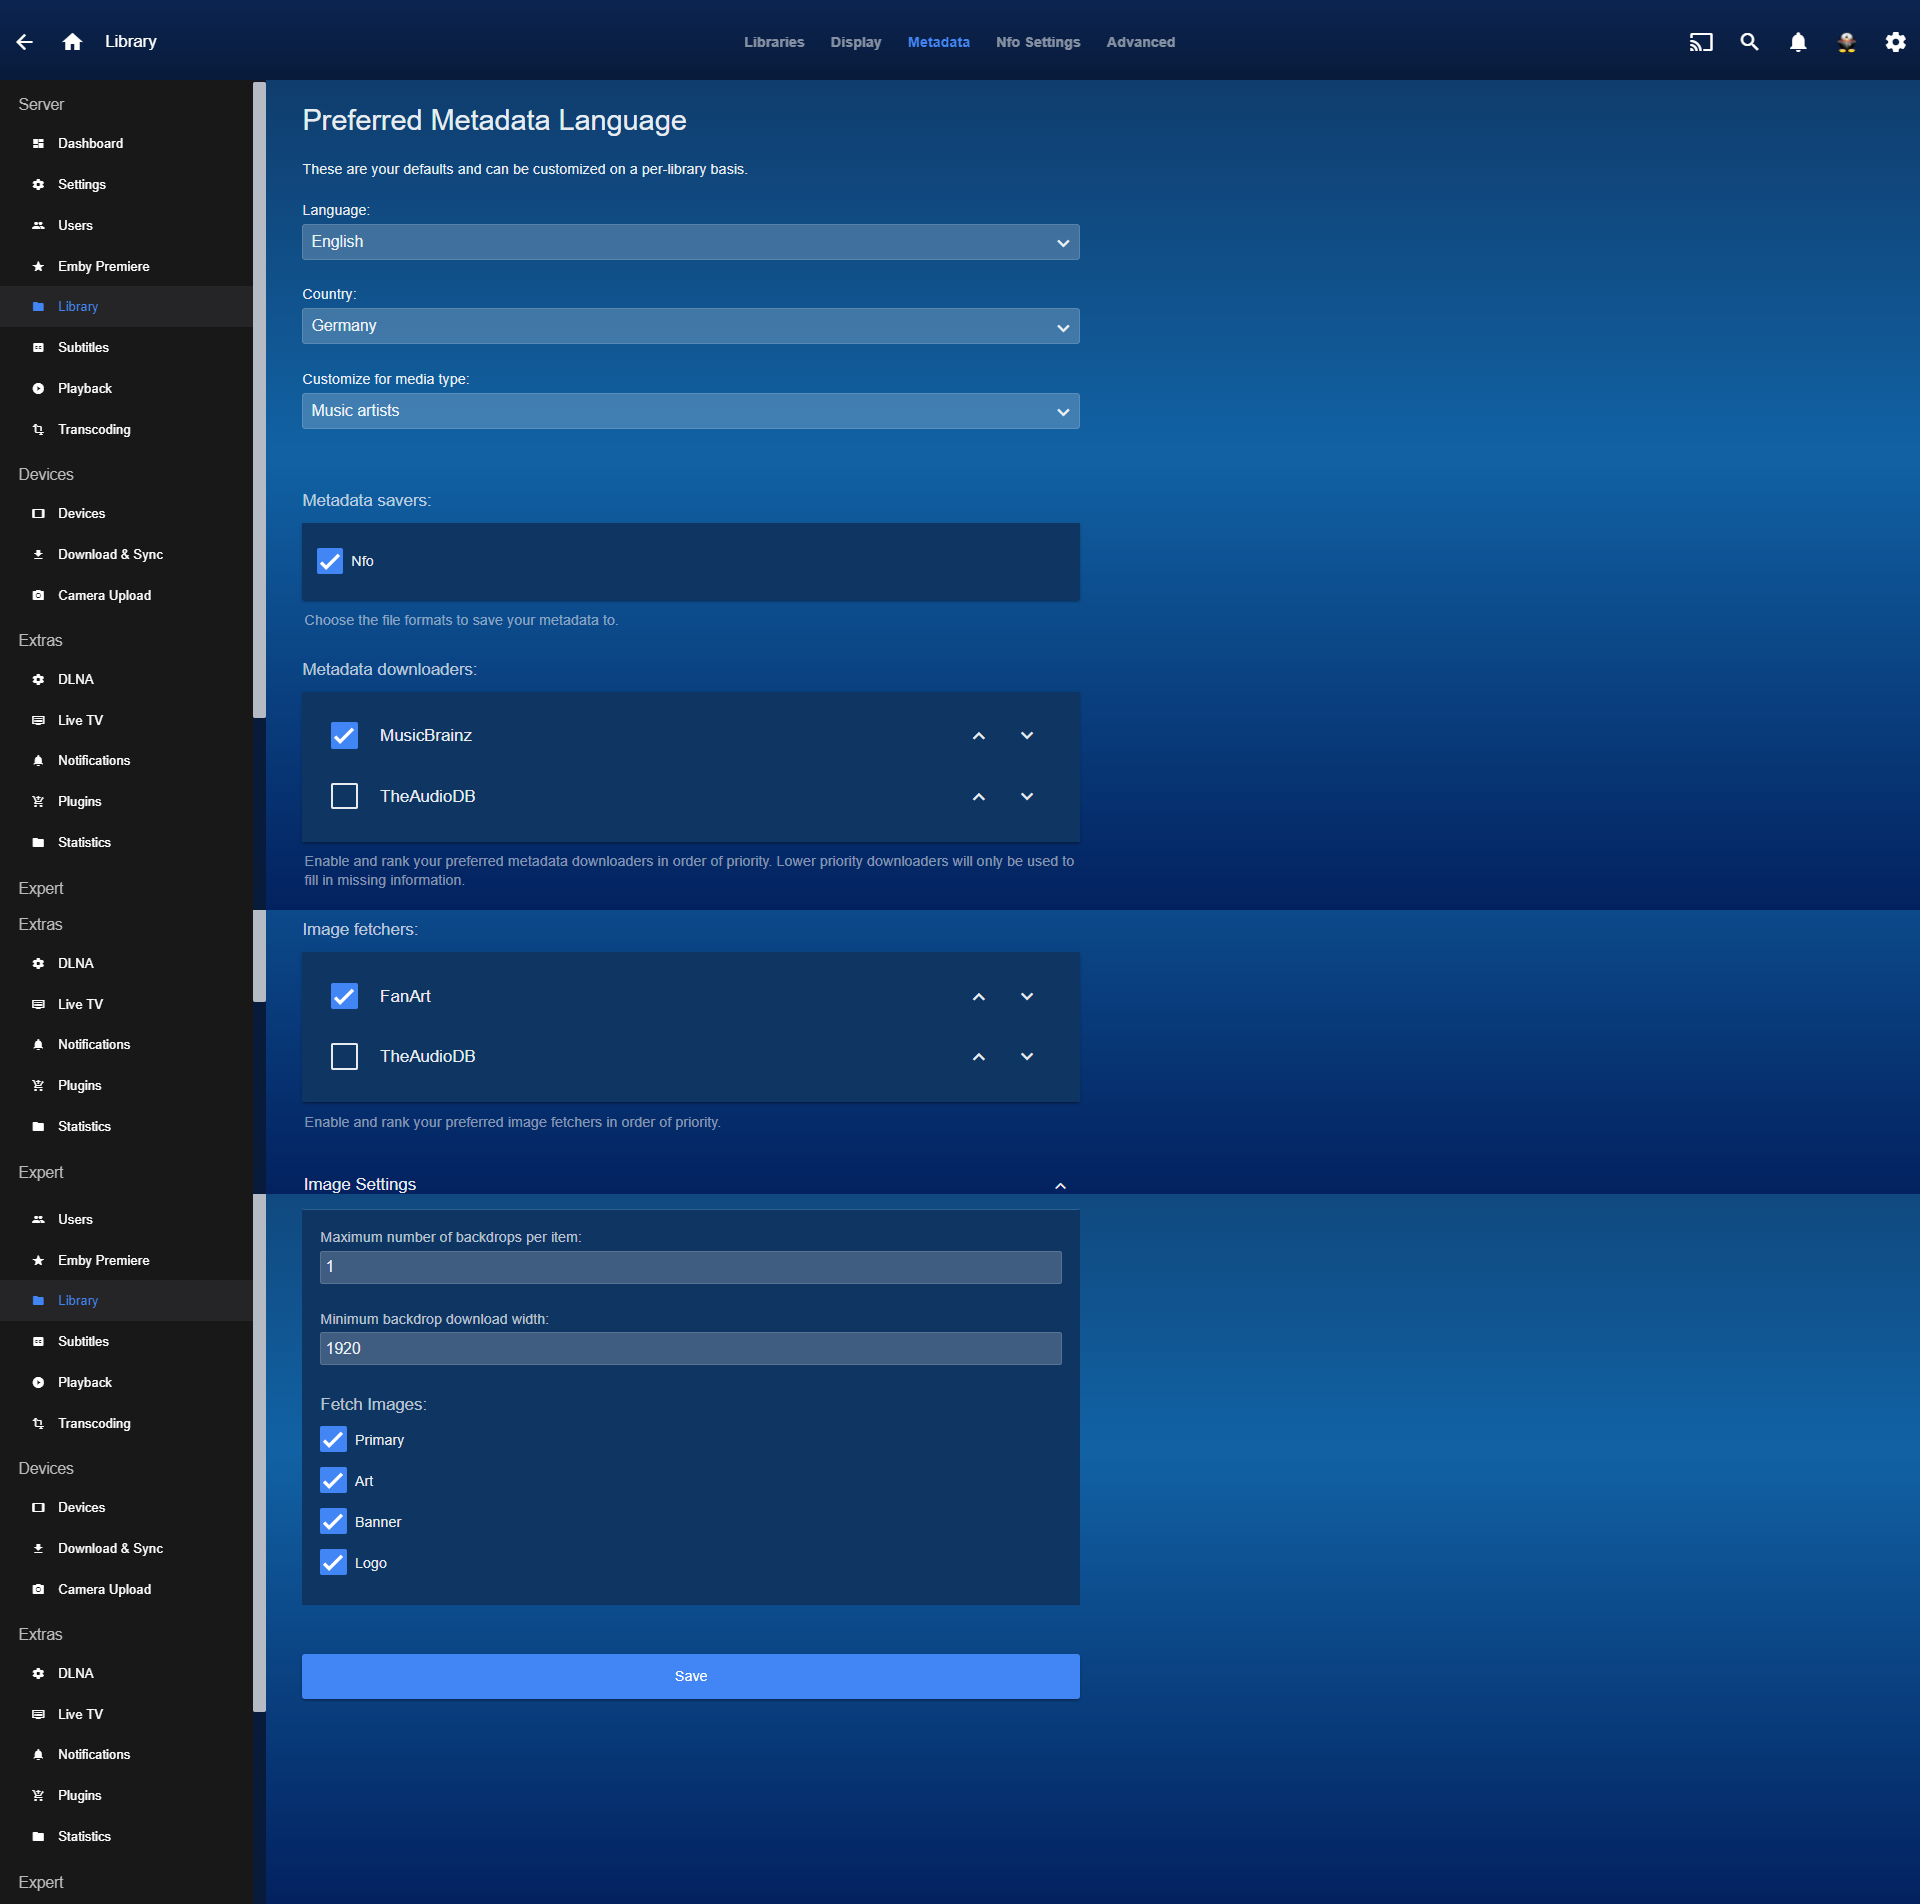The height and width of the screenshot is (1904, 1920).
Task: Click the Save button
Action: [x=690, y=1676]
